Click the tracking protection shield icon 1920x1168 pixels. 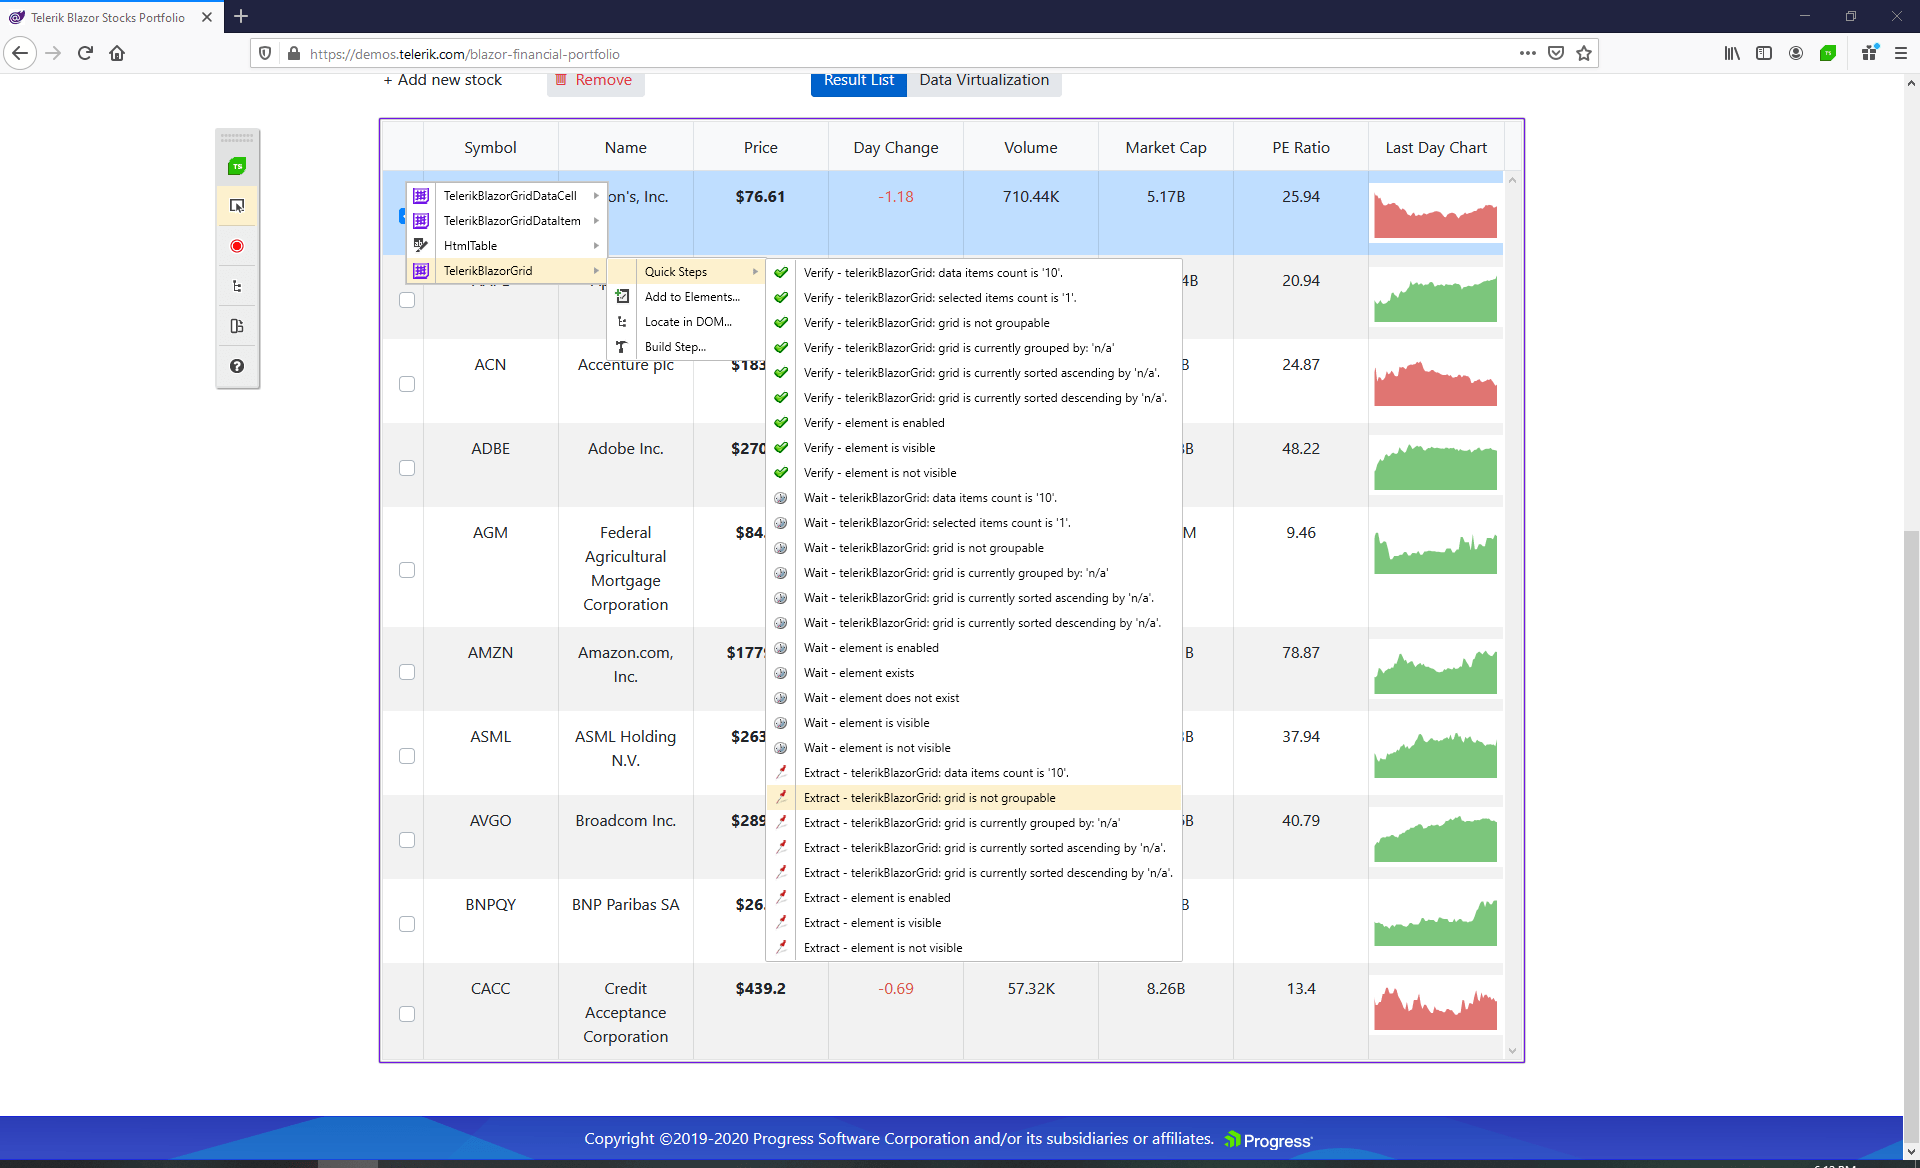point(265,54)
